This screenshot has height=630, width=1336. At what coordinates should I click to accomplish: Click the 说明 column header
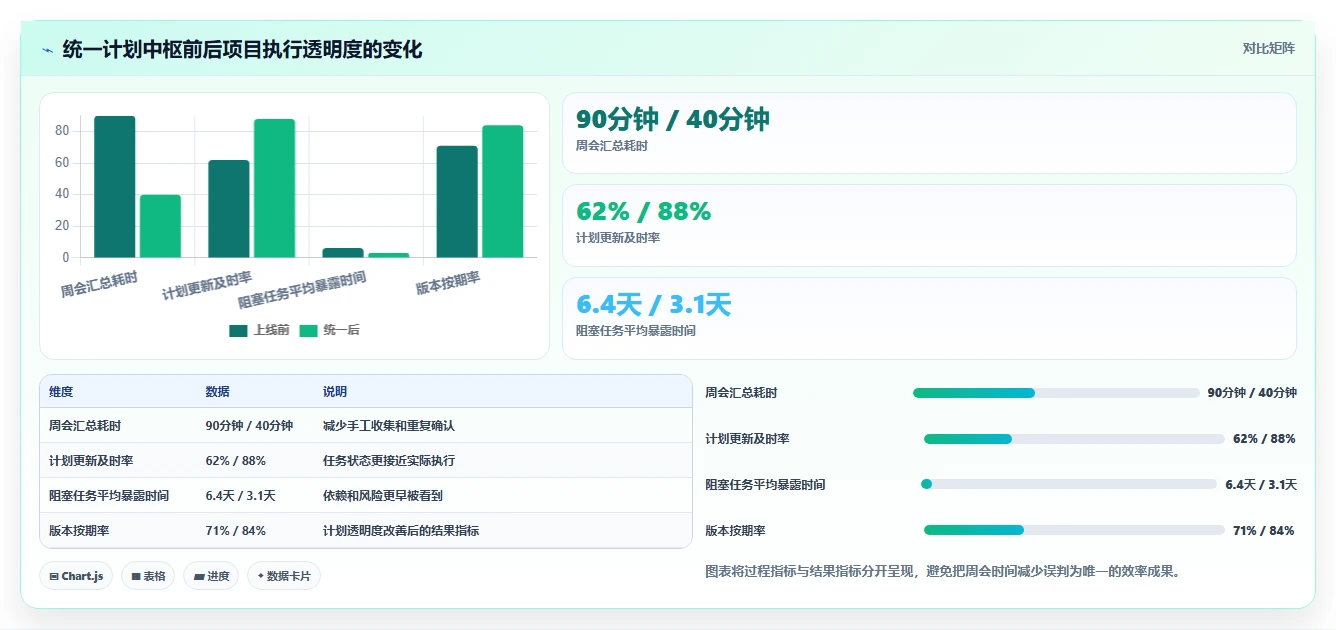pyautogui.click(x=335, y=392)
